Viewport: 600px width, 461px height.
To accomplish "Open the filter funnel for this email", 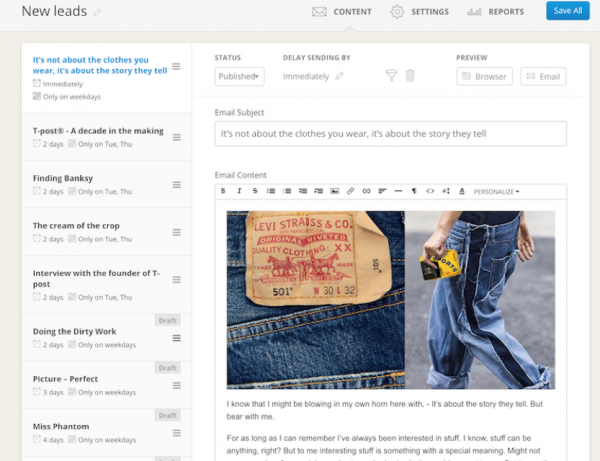I will click(x=391, y=75).
